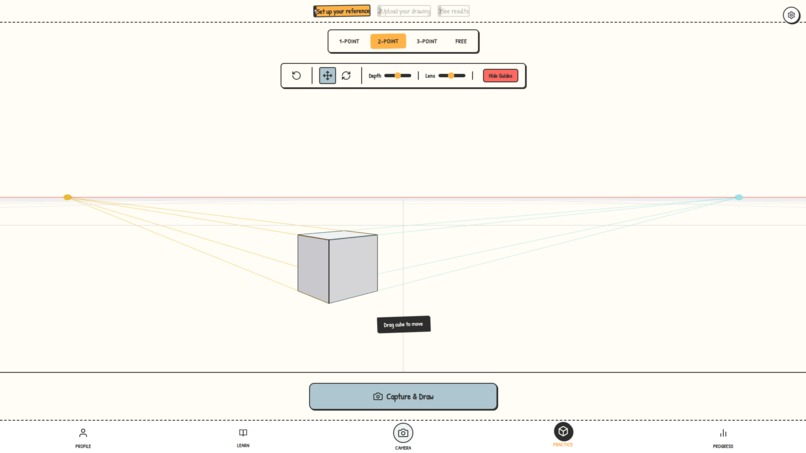Open the Practice cube section
The width and height of the screenshot is (806, 453).
point(563,434)
